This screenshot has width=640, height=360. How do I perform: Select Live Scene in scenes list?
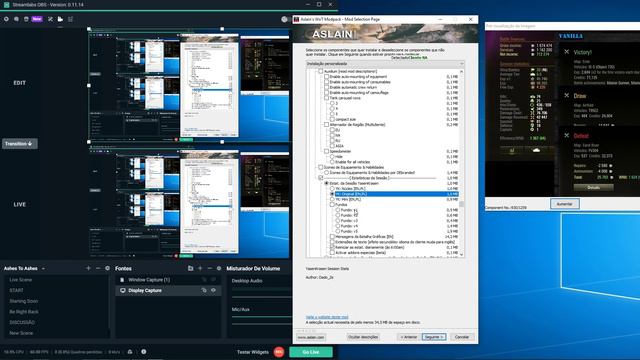tap(21, 280)
